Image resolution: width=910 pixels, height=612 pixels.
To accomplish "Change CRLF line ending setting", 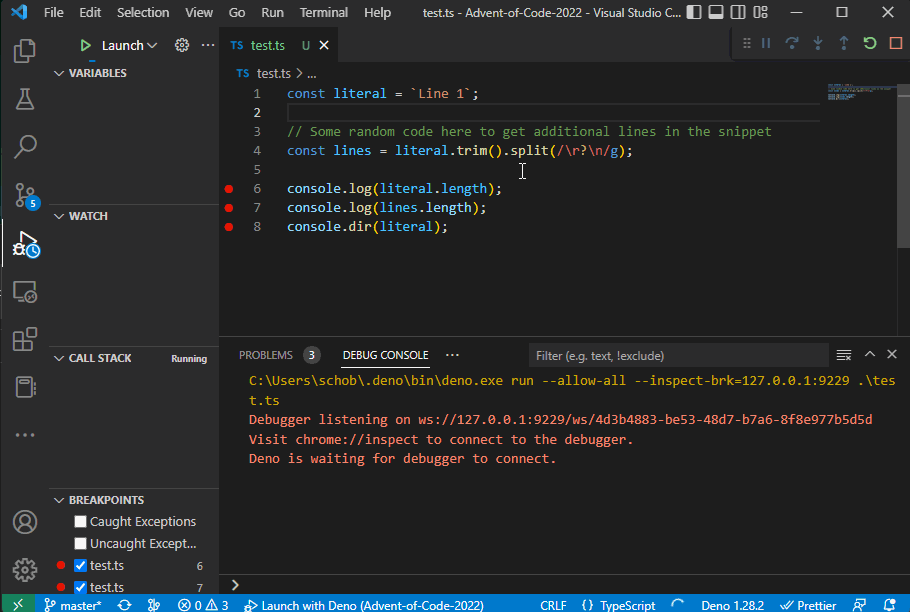I will click(x=552, y=605).
